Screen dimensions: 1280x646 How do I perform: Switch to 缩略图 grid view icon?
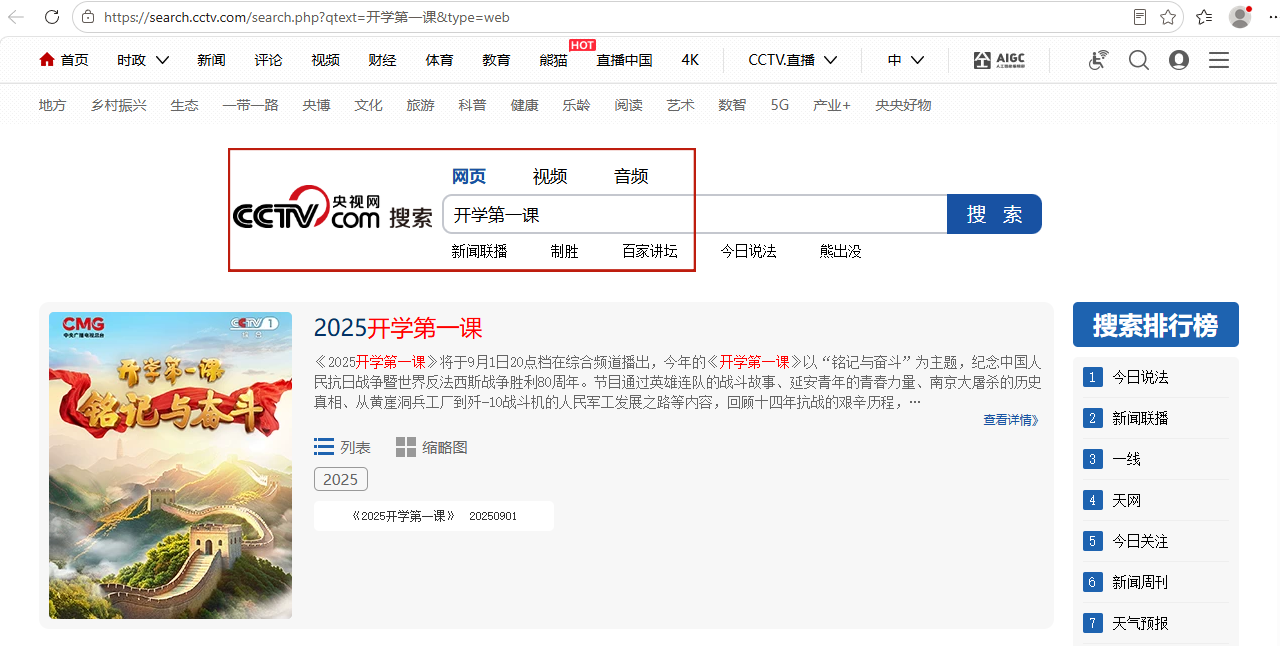(x=406, y=447)
